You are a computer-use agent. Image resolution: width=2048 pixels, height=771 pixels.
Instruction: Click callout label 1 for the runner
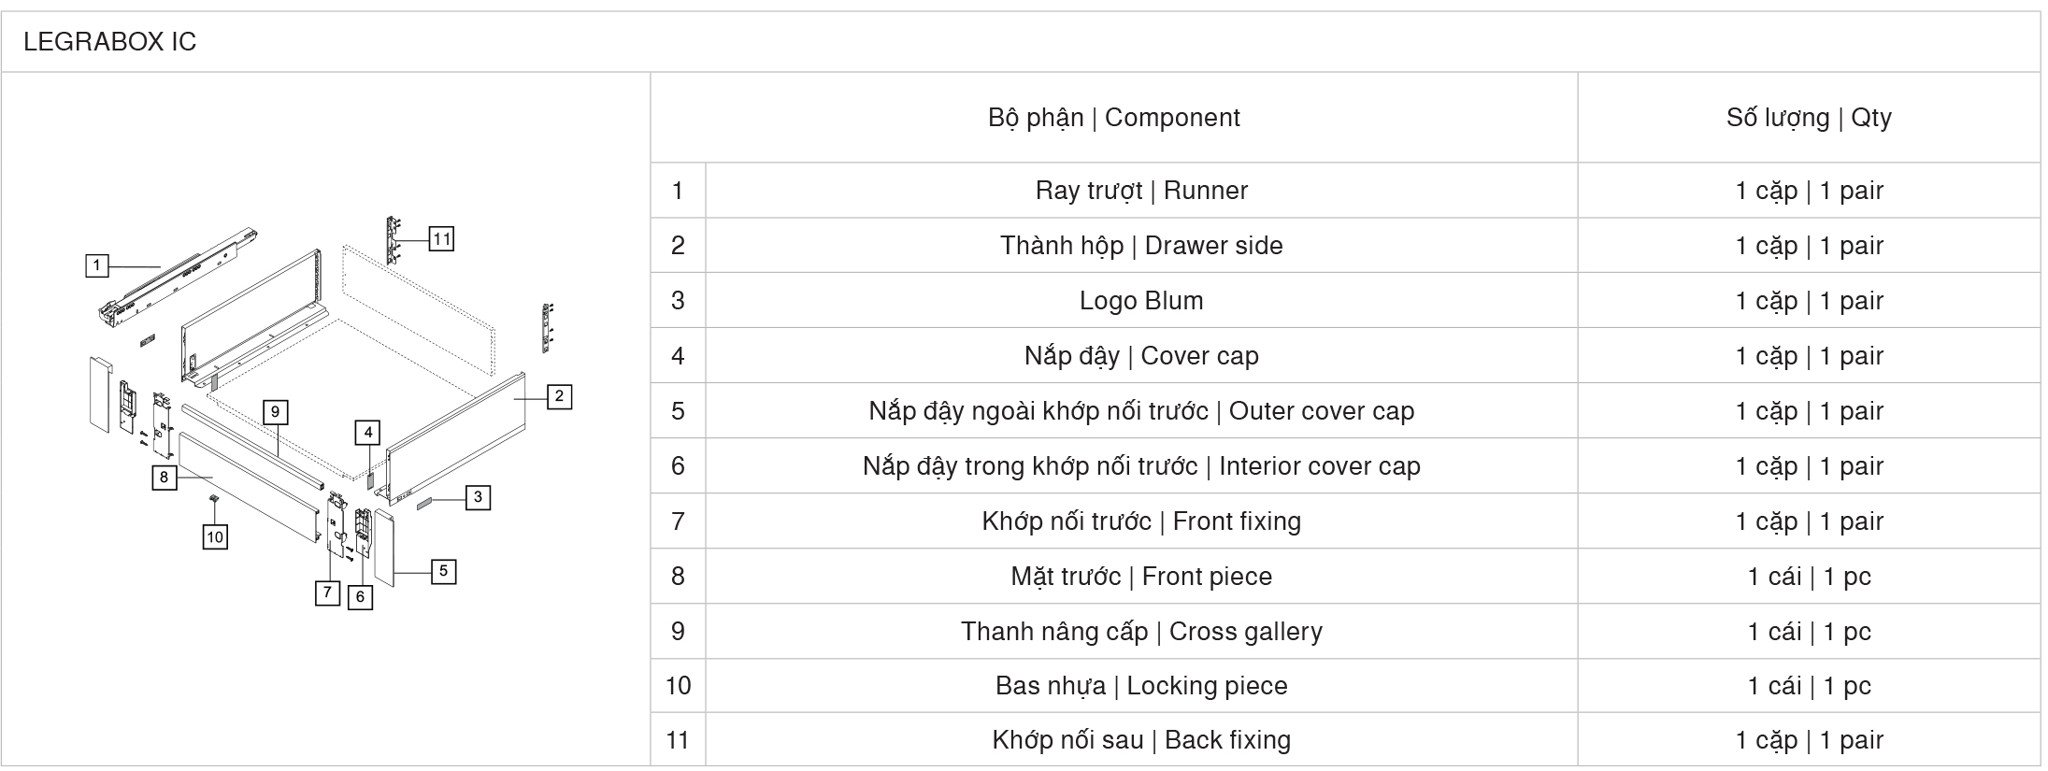[97, 266]
